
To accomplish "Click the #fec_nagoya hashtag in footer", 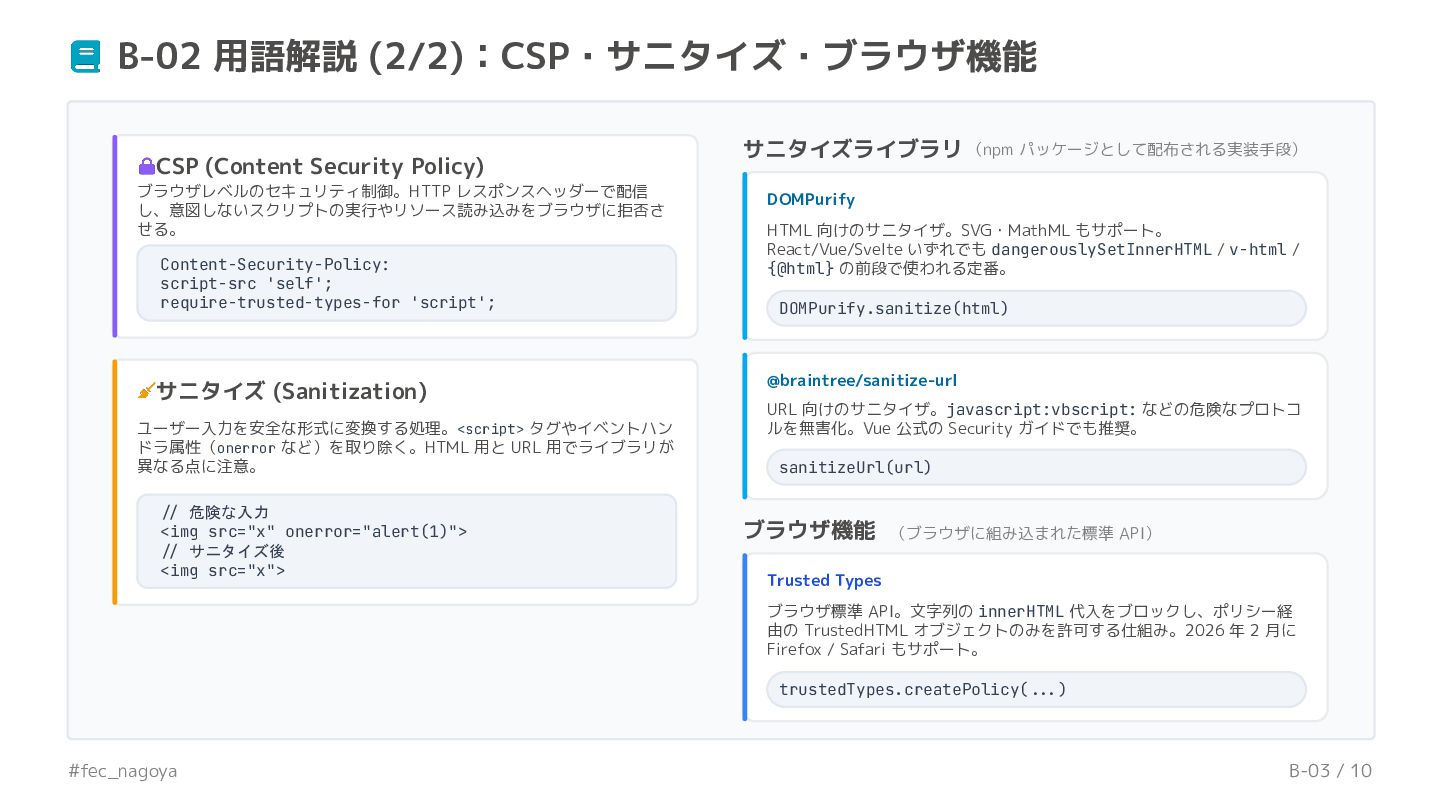I will click(x=123, y=771).
